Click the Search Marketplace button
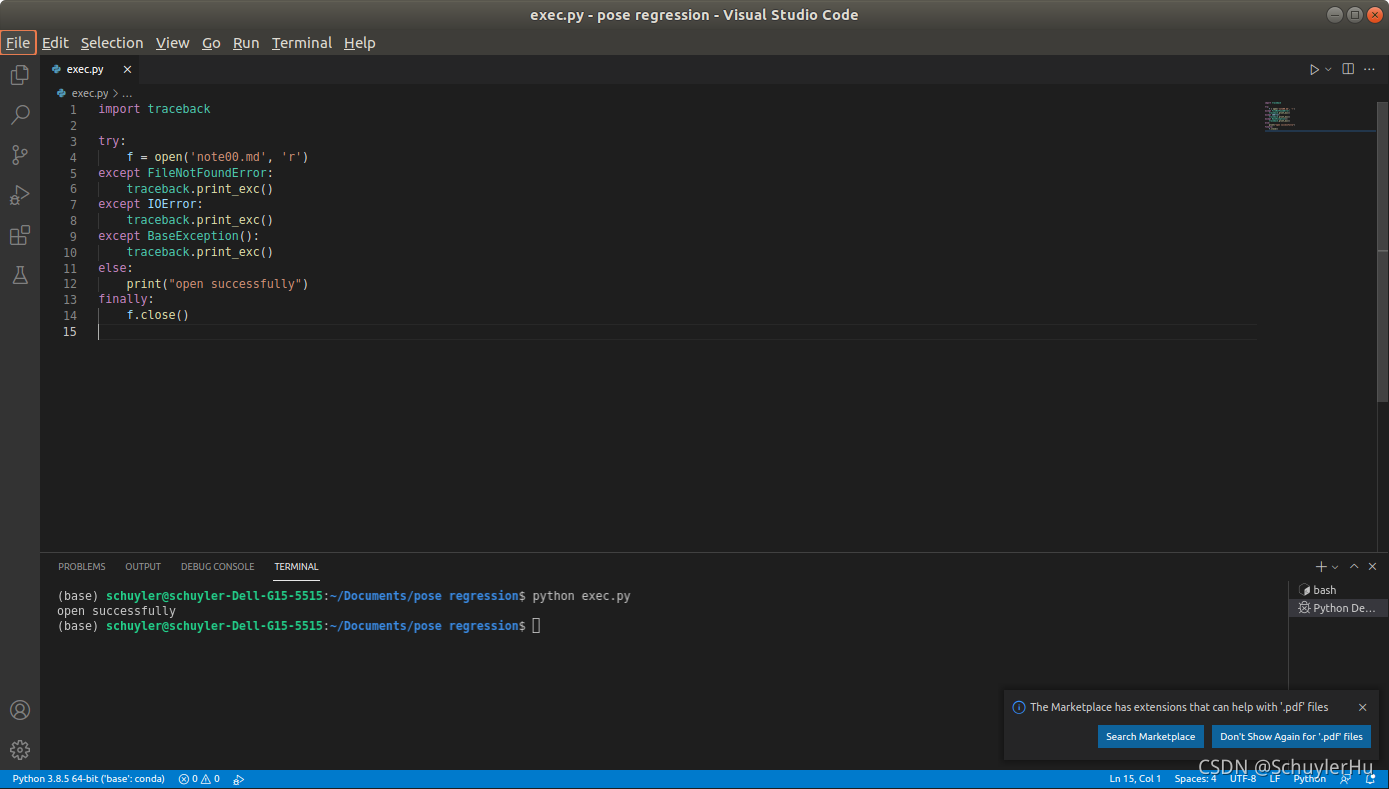Screen dimensions: 1389x789 (1150, 737)
